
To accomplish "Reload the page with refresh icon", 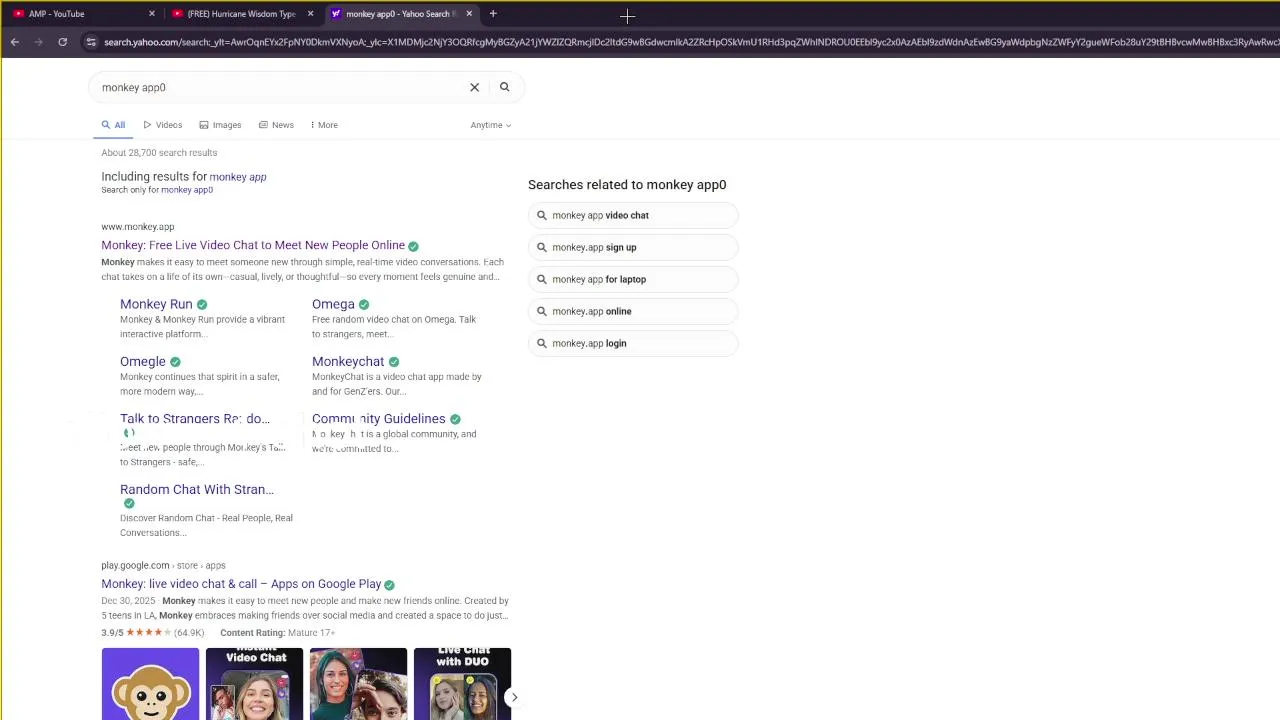I will pyautogui.click(x=62, y=42).
